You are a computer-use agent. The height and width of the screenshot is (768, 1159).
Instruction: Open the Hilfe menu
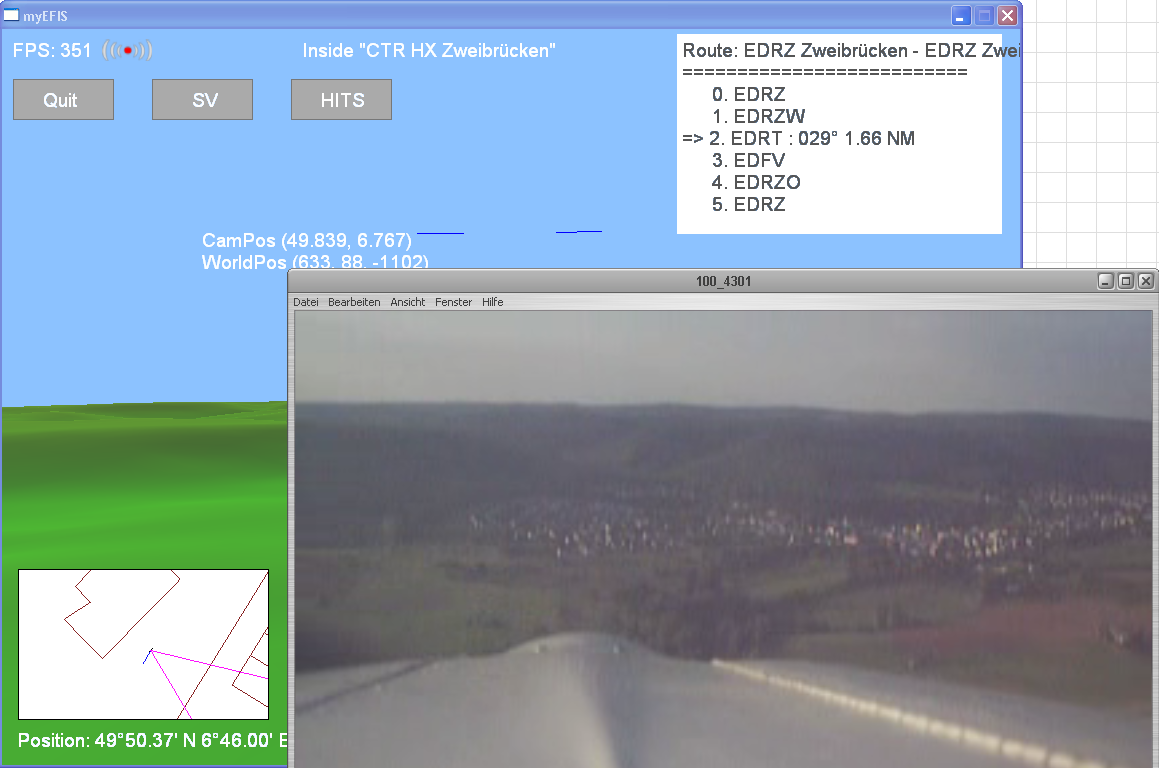(x=492, y=302)
